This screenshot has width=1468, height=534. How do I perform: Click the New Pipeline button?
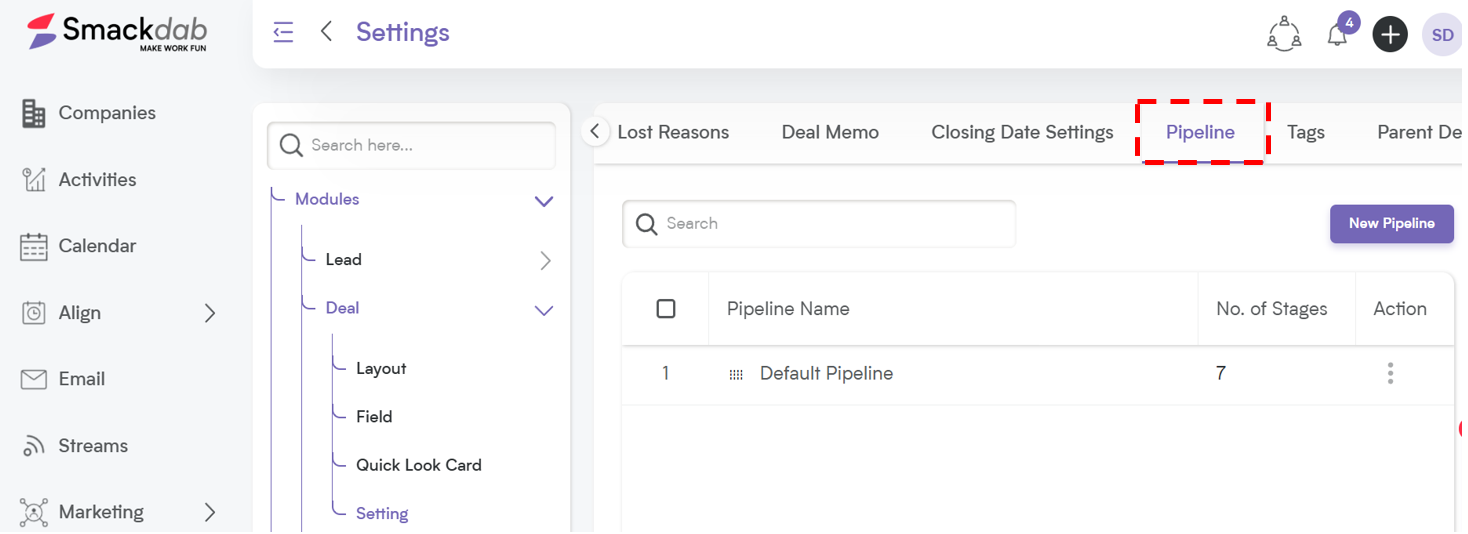pos(1392,224)
